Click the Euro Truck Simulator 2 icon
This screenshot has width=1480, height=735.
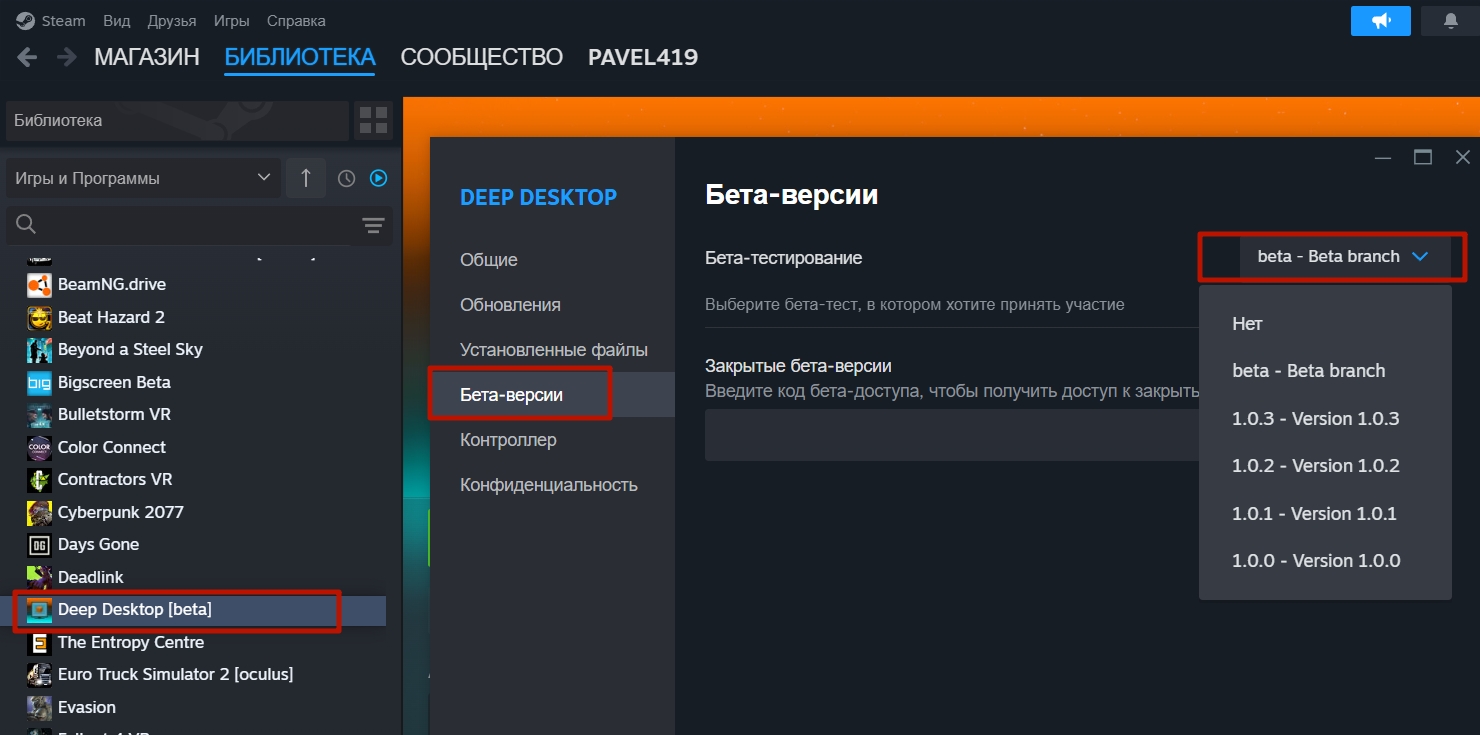point(39,675)
